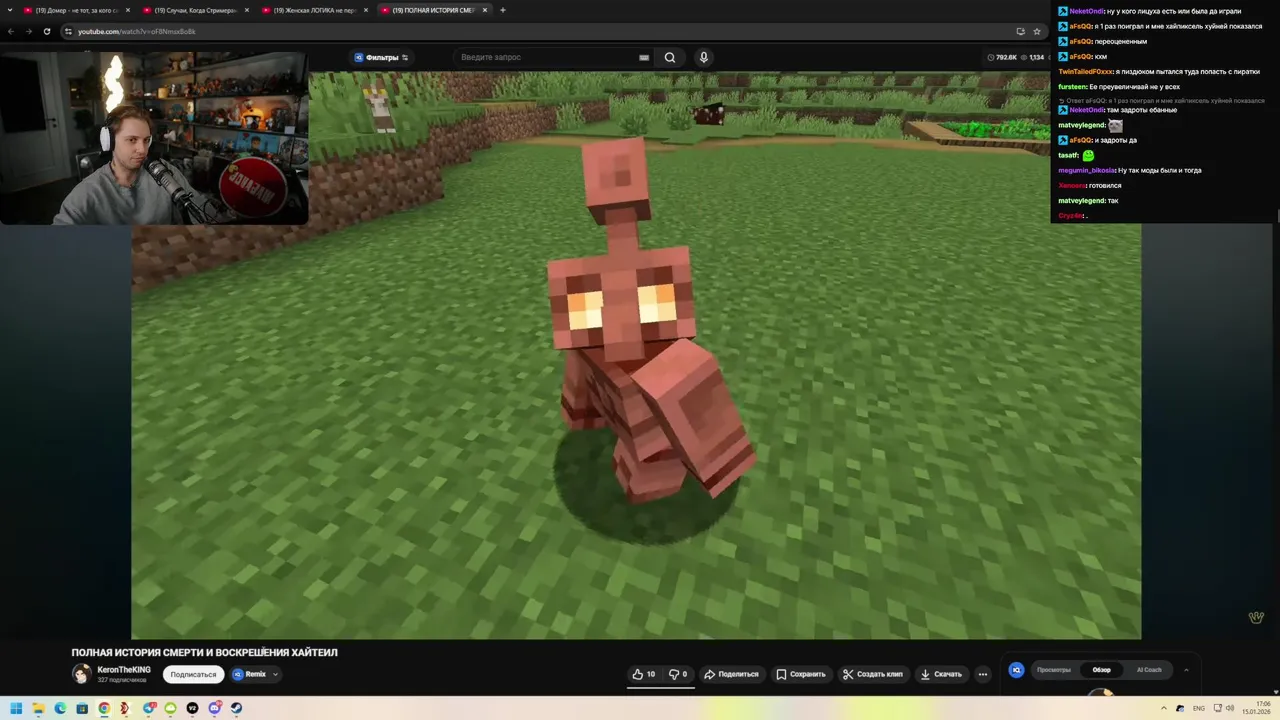Screen dimensions: 1280x720
Task: Click the 792.6K views stat
Action: (1001, 57)
